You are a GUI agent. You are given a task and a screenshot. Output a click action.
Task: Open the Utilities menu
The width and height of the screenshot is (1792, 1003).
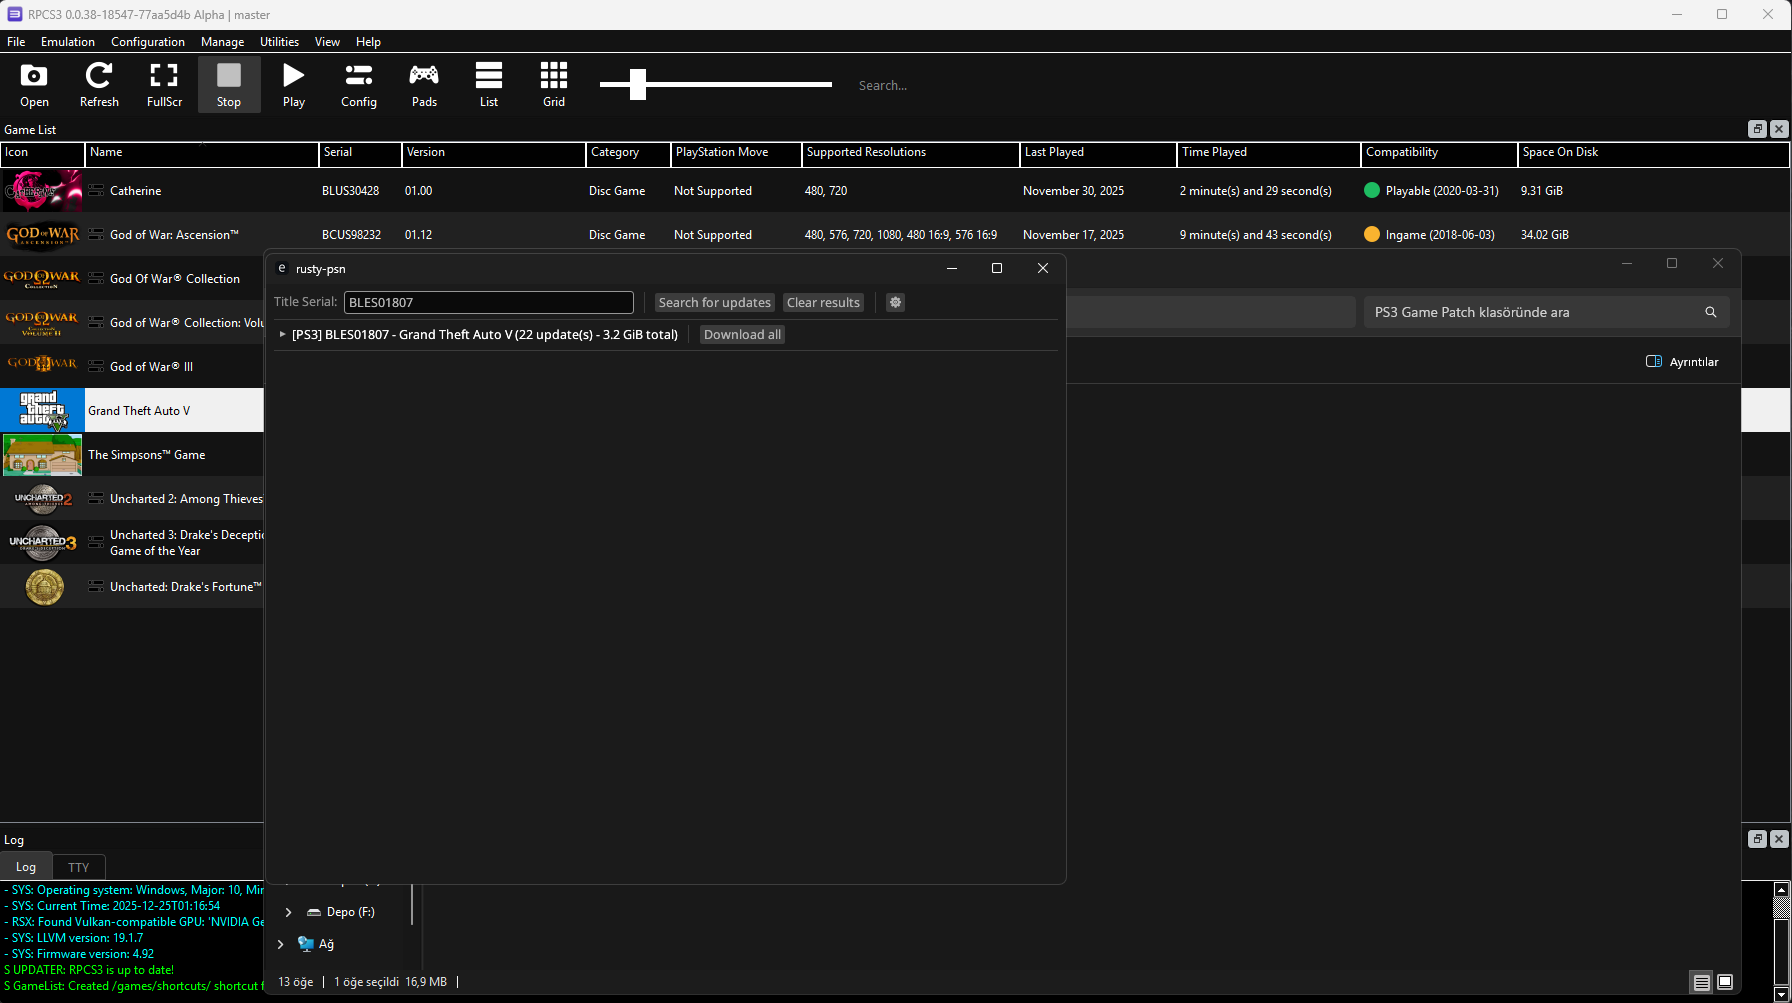(x=279, y=42)
